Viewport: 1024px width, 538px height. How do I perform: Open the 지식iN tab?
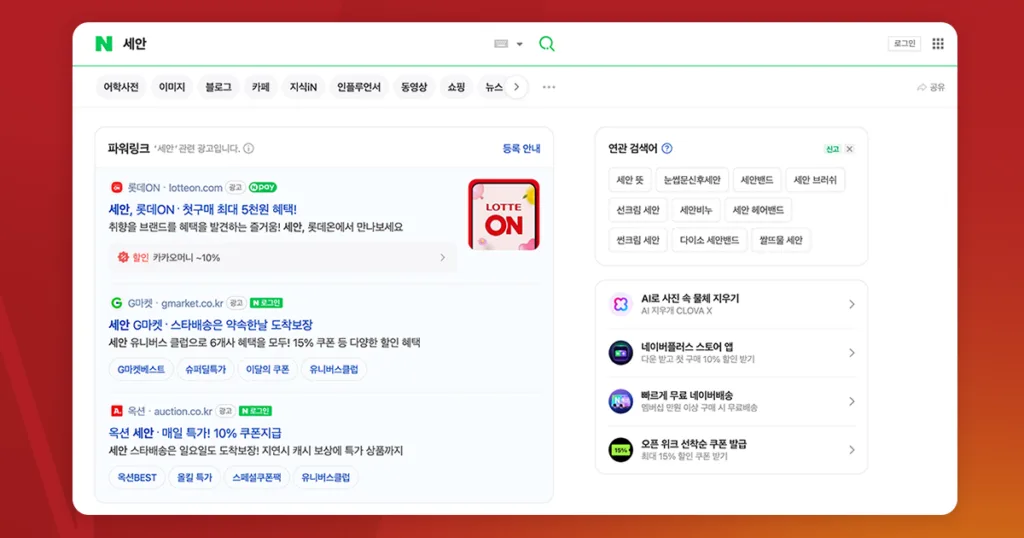303,87
